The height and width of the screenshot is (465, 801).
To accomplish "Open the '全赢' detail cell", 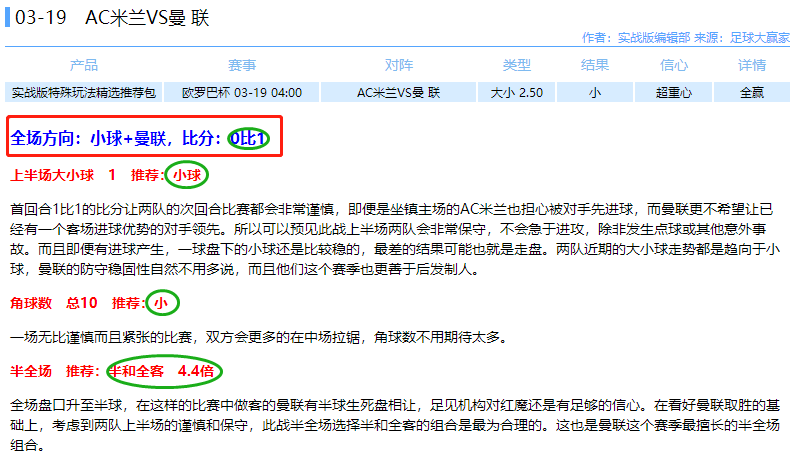I will [x=752, y=92].
